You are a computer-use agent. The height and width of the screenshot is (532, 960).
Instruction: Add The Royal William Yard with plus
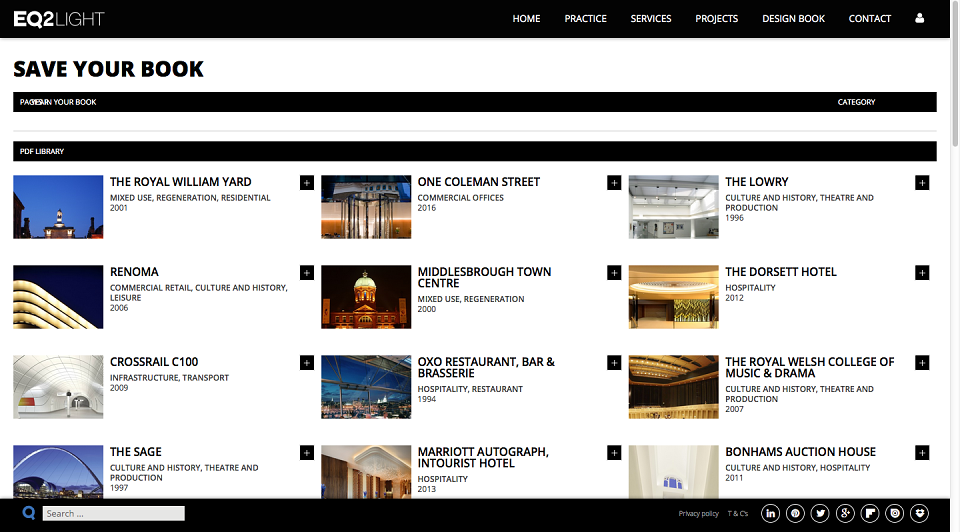click(x=307, y=182)
